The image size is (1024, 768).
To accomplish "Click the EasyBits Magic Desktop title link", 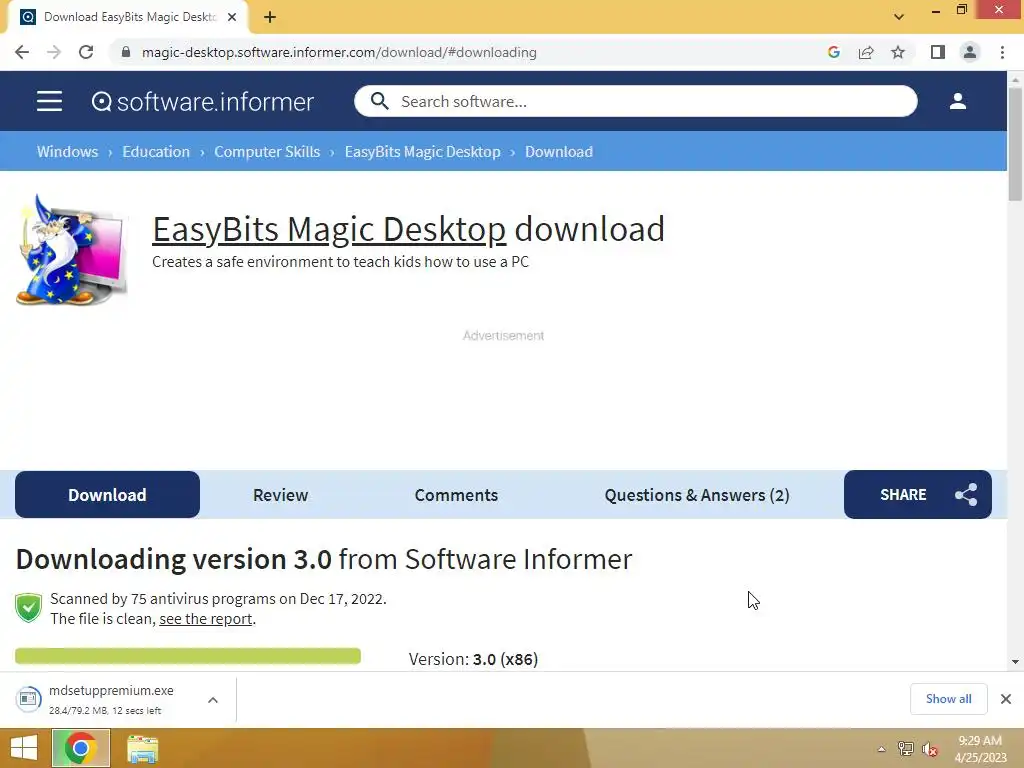I will coord(329,229).
